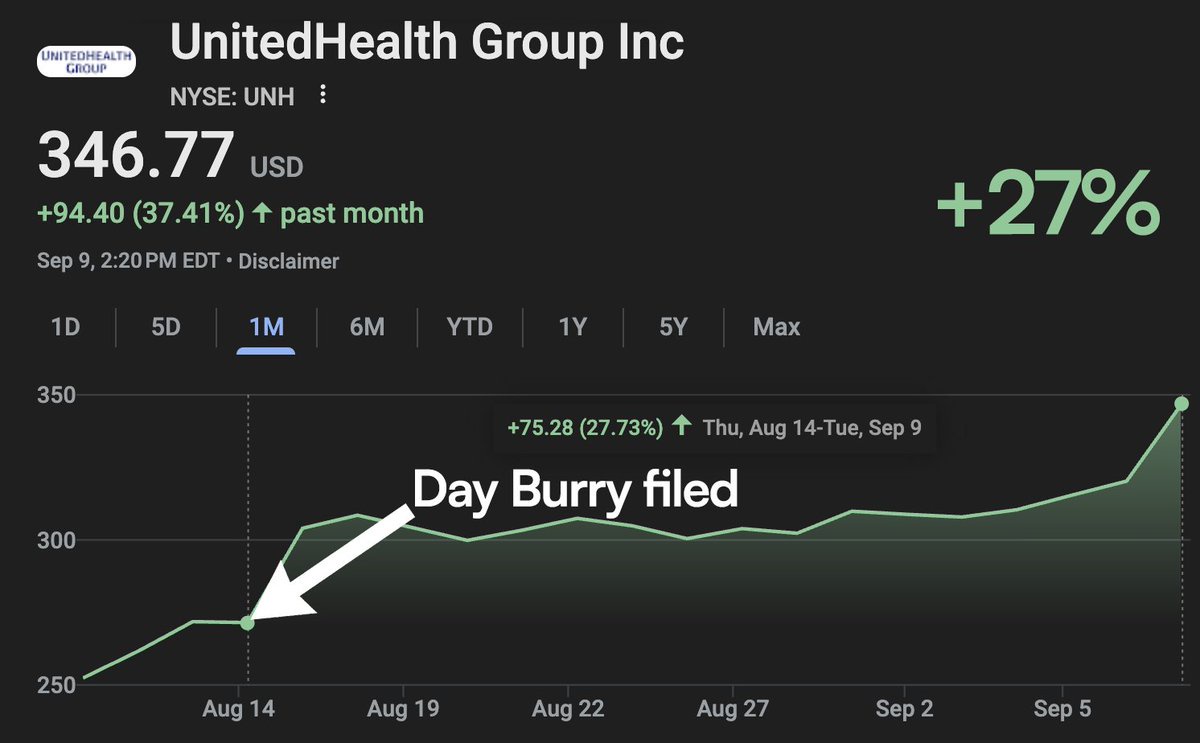Show the Max range chart
The image size is (1200, 743).
[x=777, y=327]
